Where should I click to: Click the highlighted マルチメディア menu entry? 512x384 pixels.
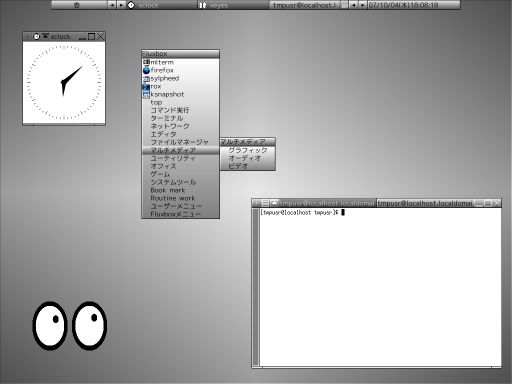180,150
